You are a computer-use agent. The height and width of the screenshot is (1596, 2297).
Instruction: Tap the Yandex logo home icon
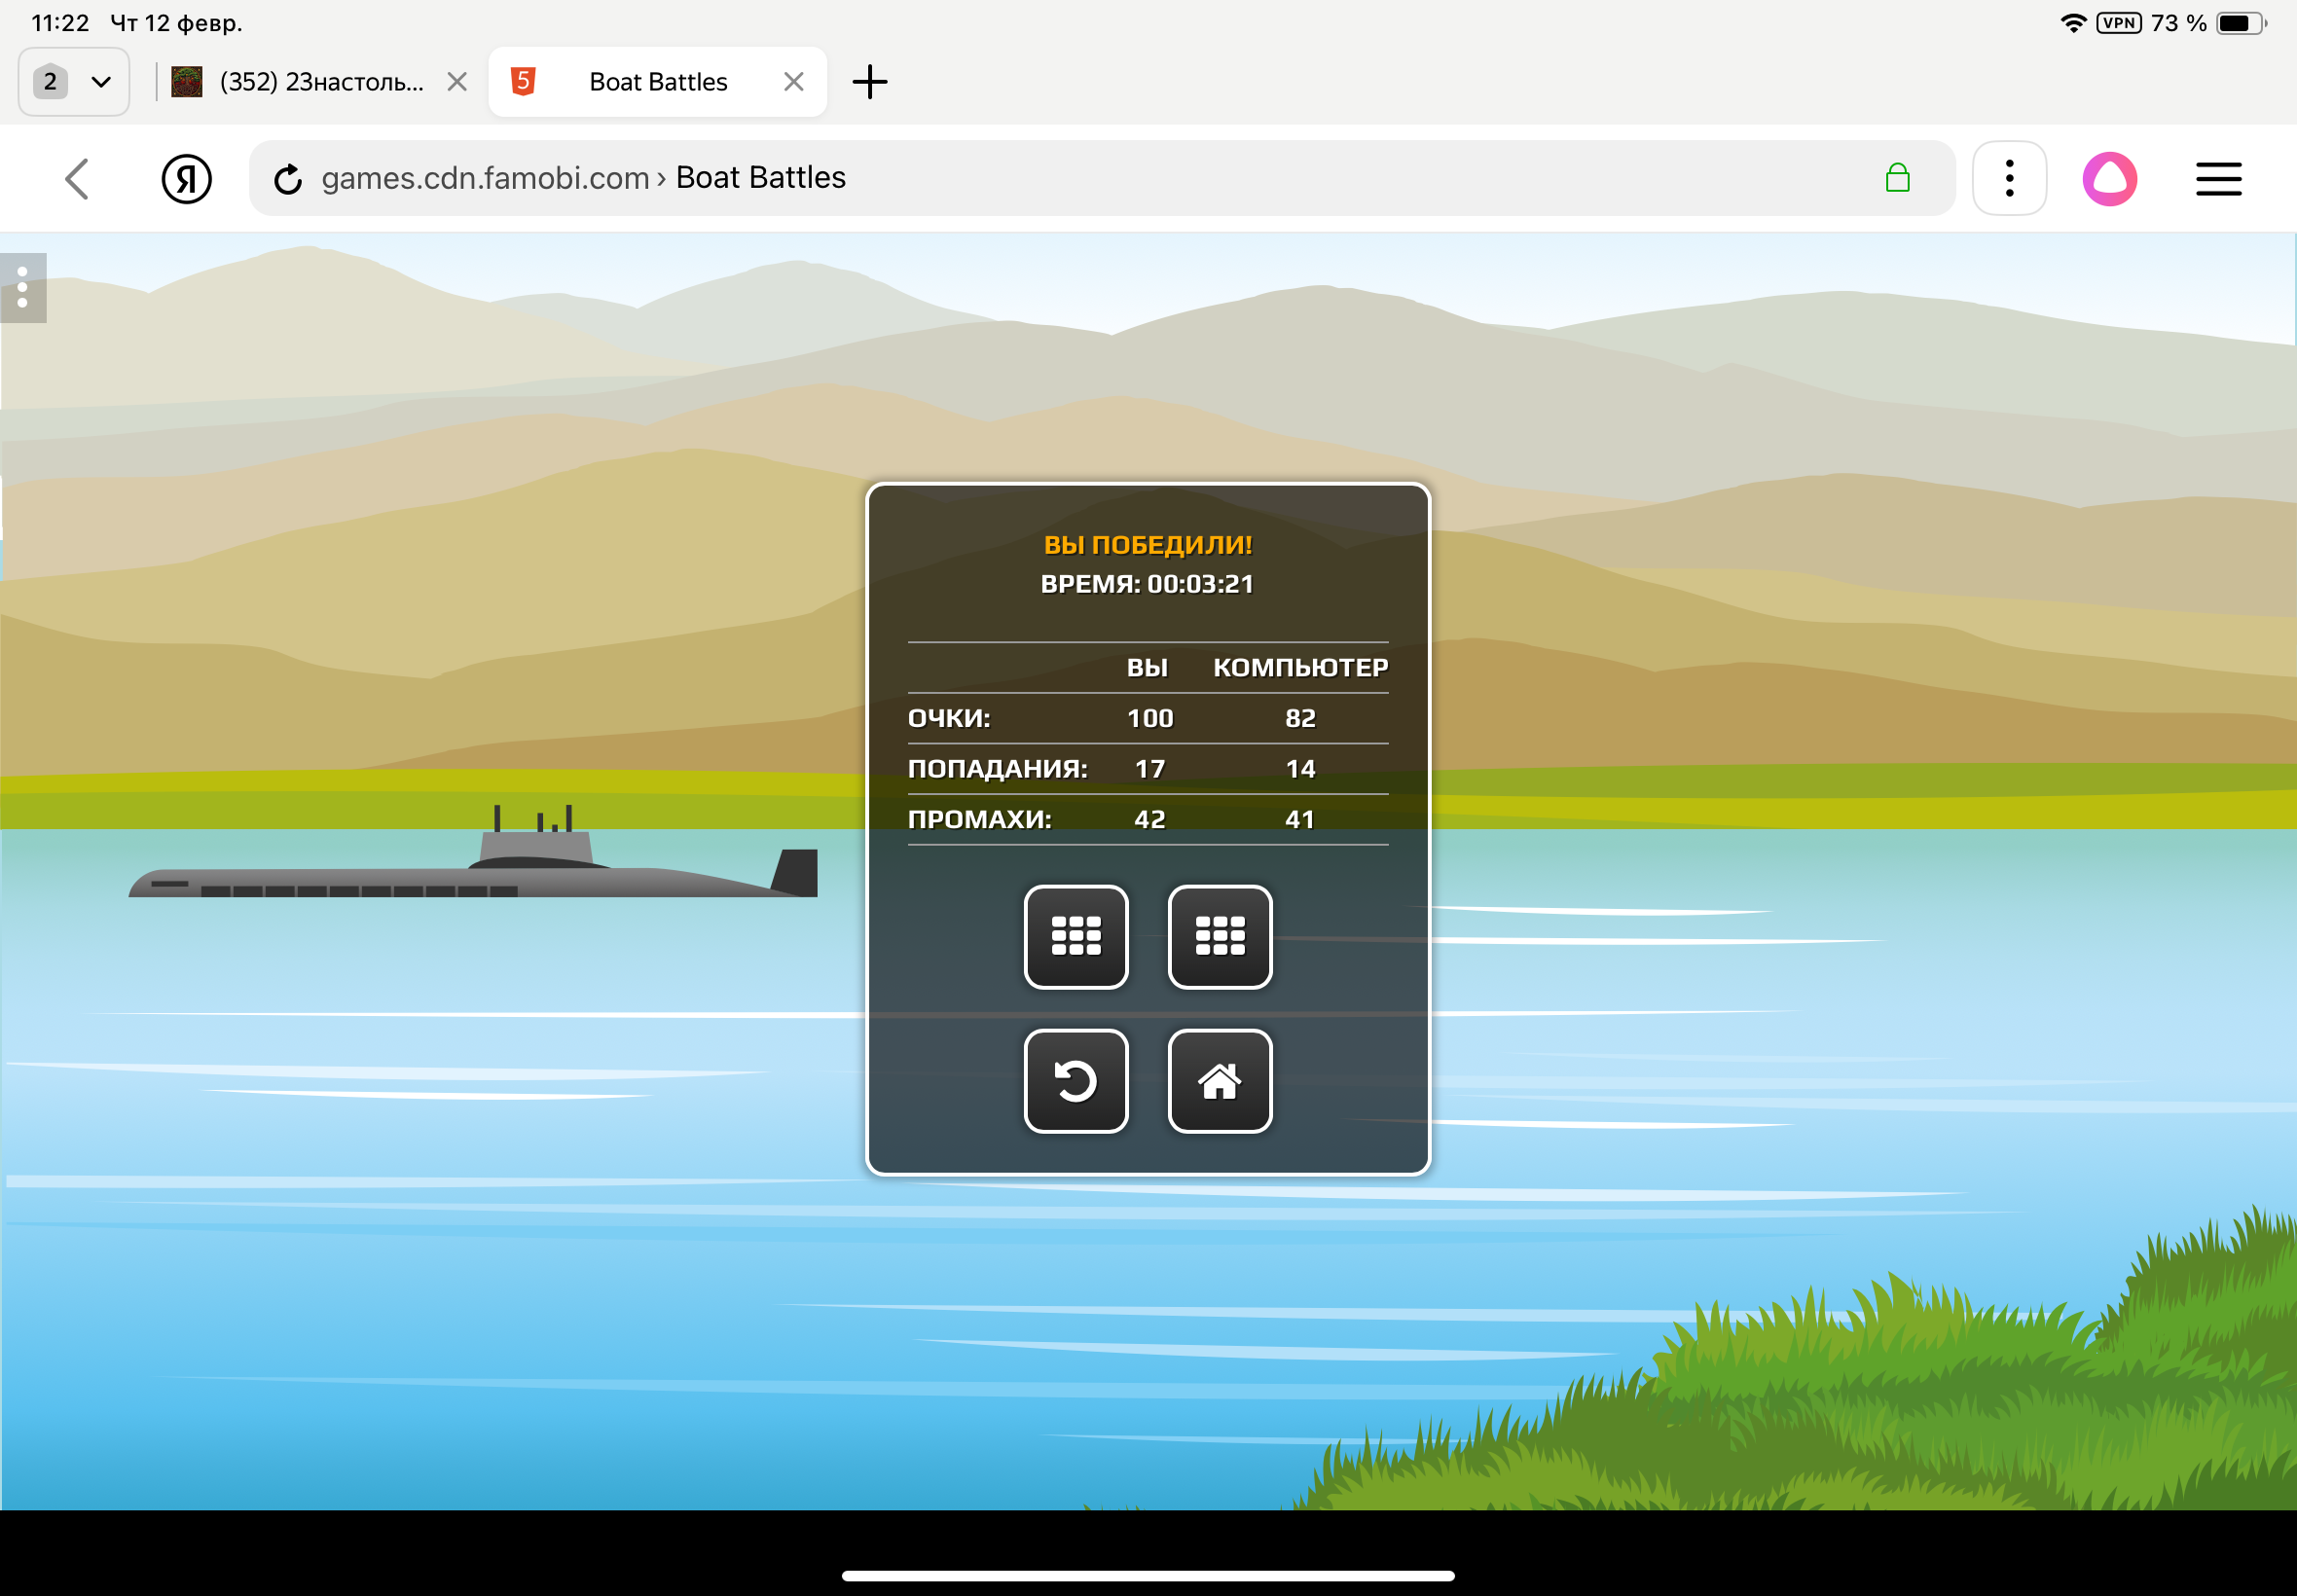[x=187, y=179]
